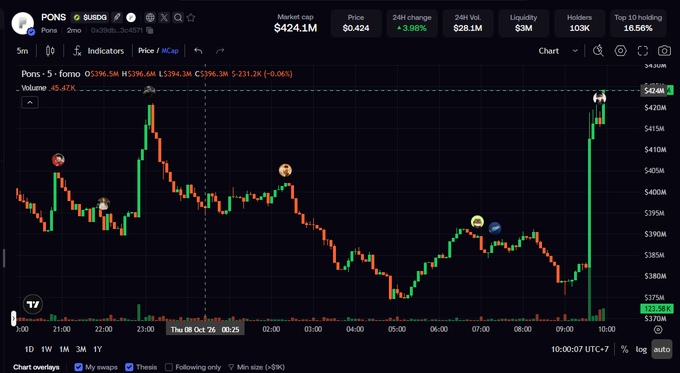Image resolution: width=680 pixels, height=373 pixels.
Task: Uncheck the My swaps overlay checkbox
Action: (78, 367)
